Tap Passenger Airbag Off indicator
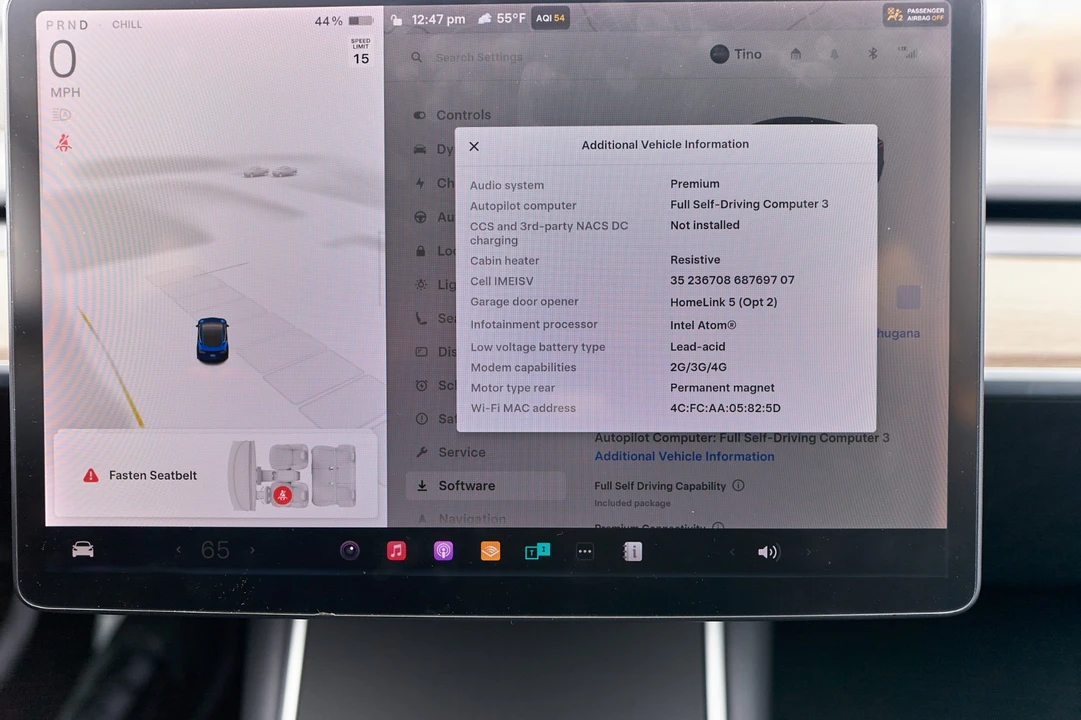Image resolution: width=1081 pixels, height=720 pixels. click(x=916, y=14)
